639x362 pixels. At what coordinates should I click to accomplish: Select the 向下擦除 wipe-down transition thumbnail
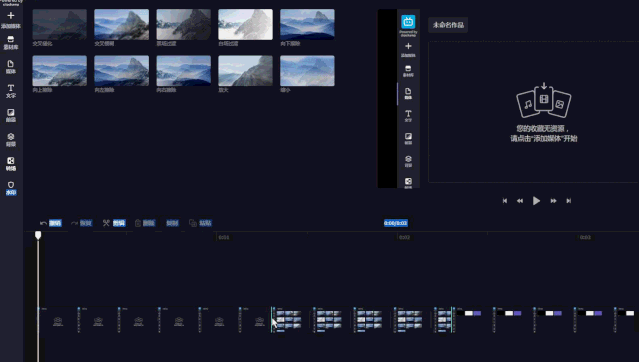[x=307, y=24]
